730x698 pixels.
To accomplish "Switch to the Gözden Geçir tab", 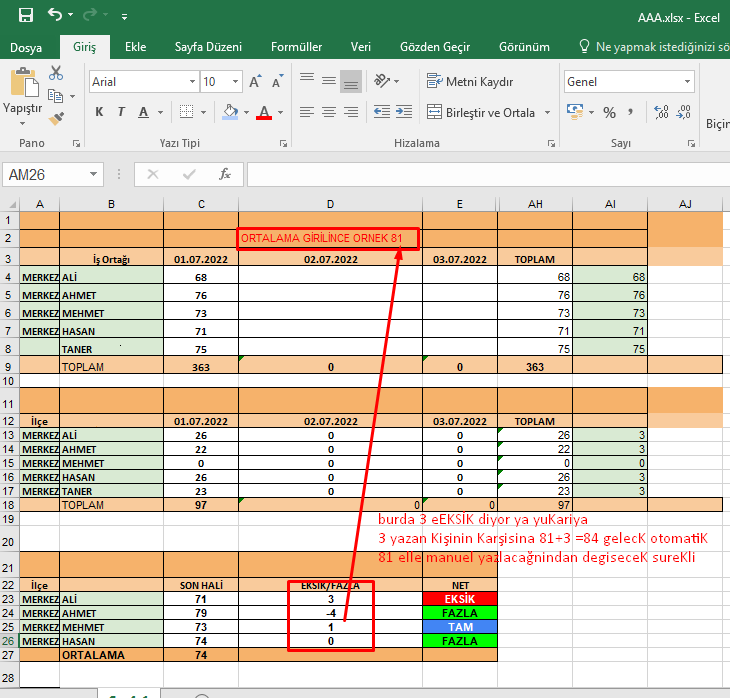I will (435, 47).
